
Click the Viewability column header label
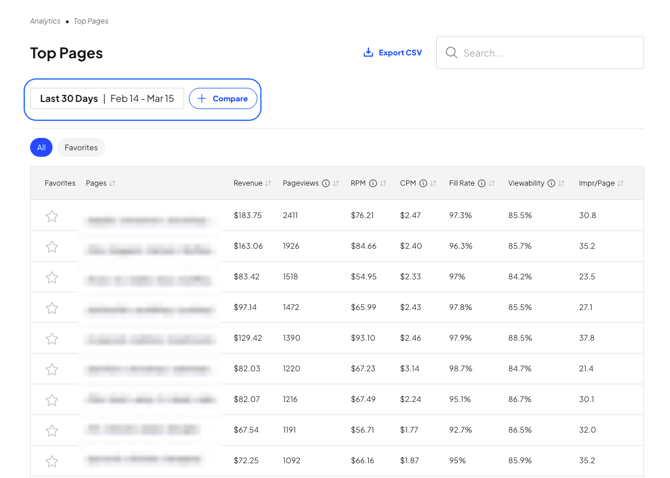tap(526, 183)
